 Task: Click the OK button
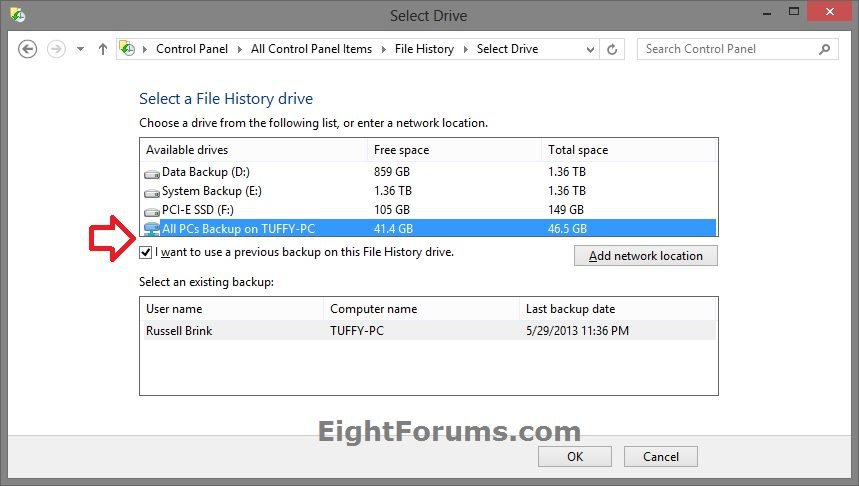pyautogui.click(x=574, y=457)
